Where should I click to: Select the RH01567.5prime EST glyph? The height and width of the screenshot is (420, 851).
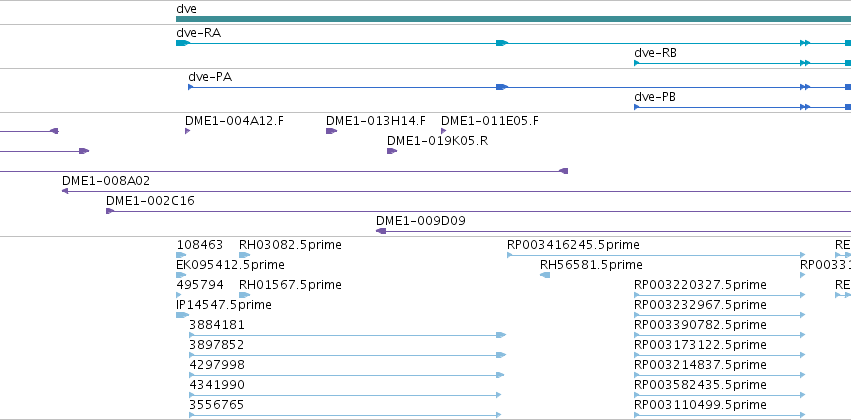pyautogui.click(x=244, y=295)
